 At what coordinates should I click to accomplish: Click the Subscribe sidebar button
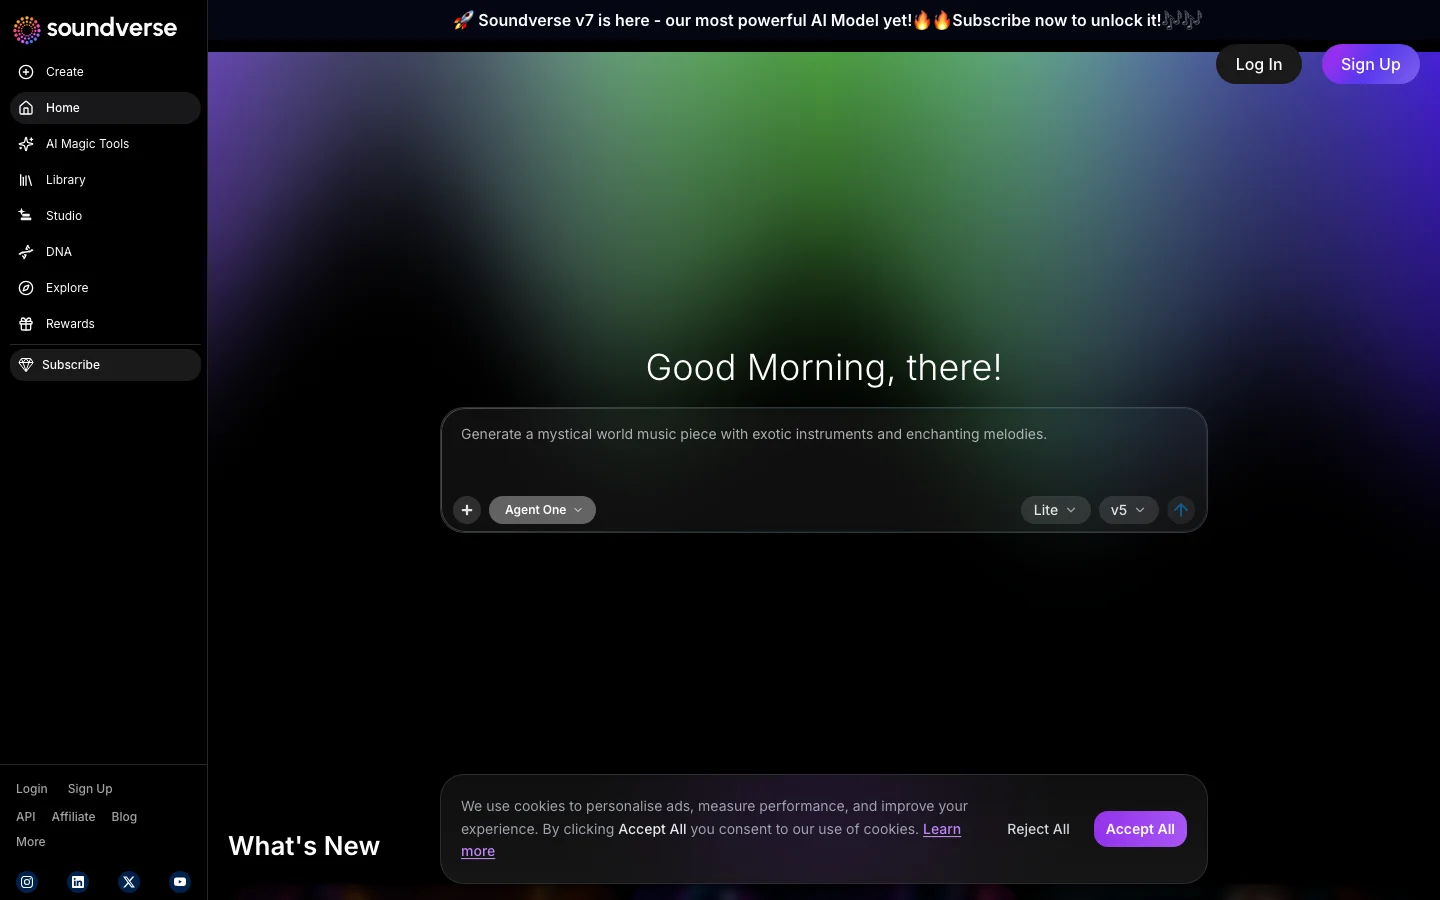tap(105, 365)
